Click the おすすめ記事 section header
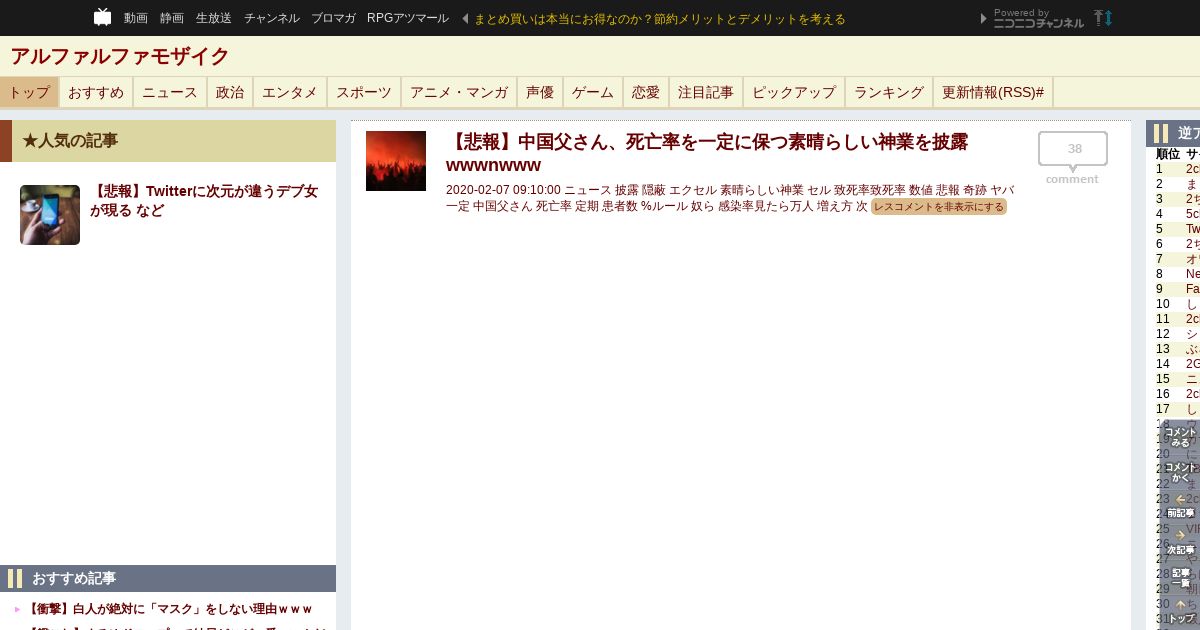This screenshot has height=630, width=1200. click(x=168, y=578)
